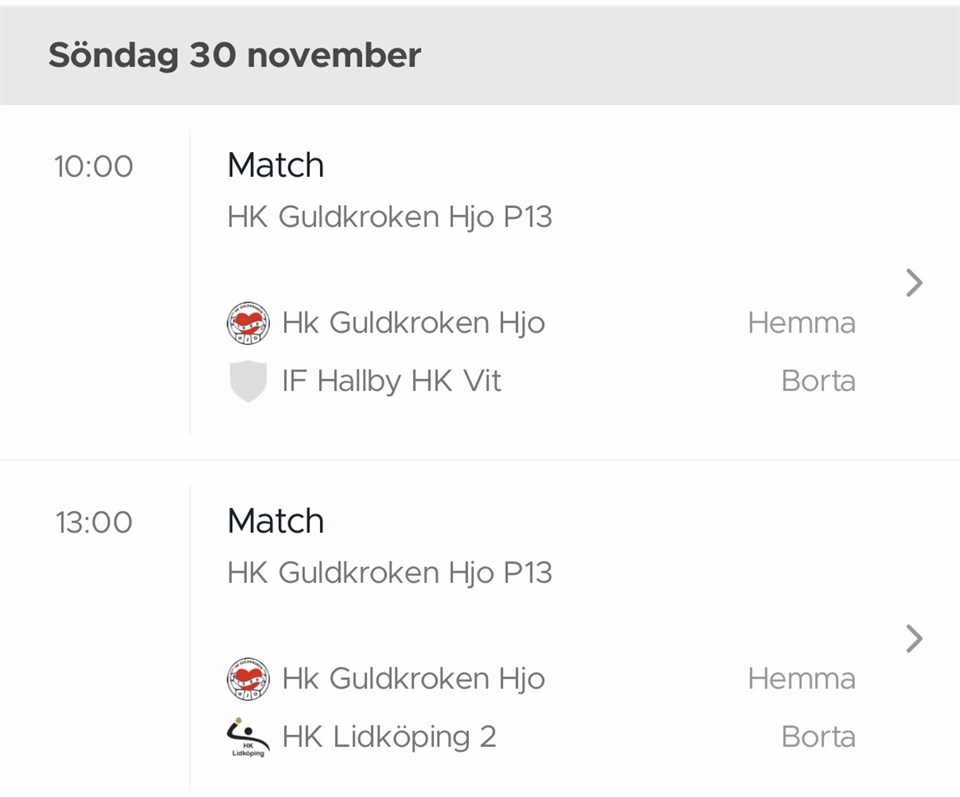This screenshot has width=960, height=797.
Task: Click Hk Guldkroken Hjo home team at 13:00
Action: tap(413, 678)
